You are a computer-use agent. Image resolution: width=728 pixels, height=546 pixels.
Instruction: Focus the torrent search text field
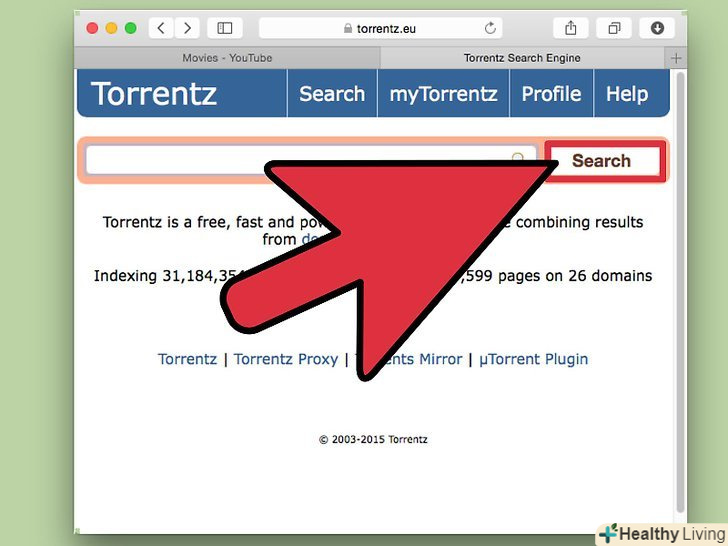tap(311, 160)
